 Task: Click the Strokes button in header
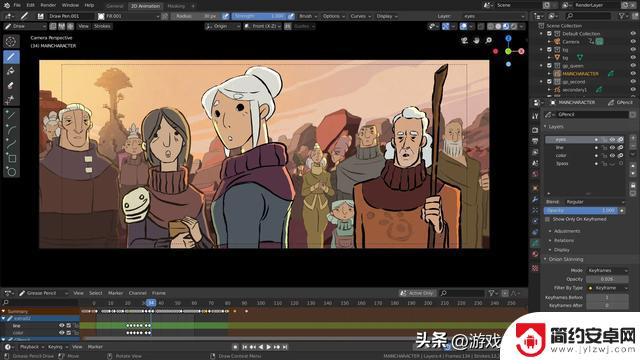pos(102,26)
